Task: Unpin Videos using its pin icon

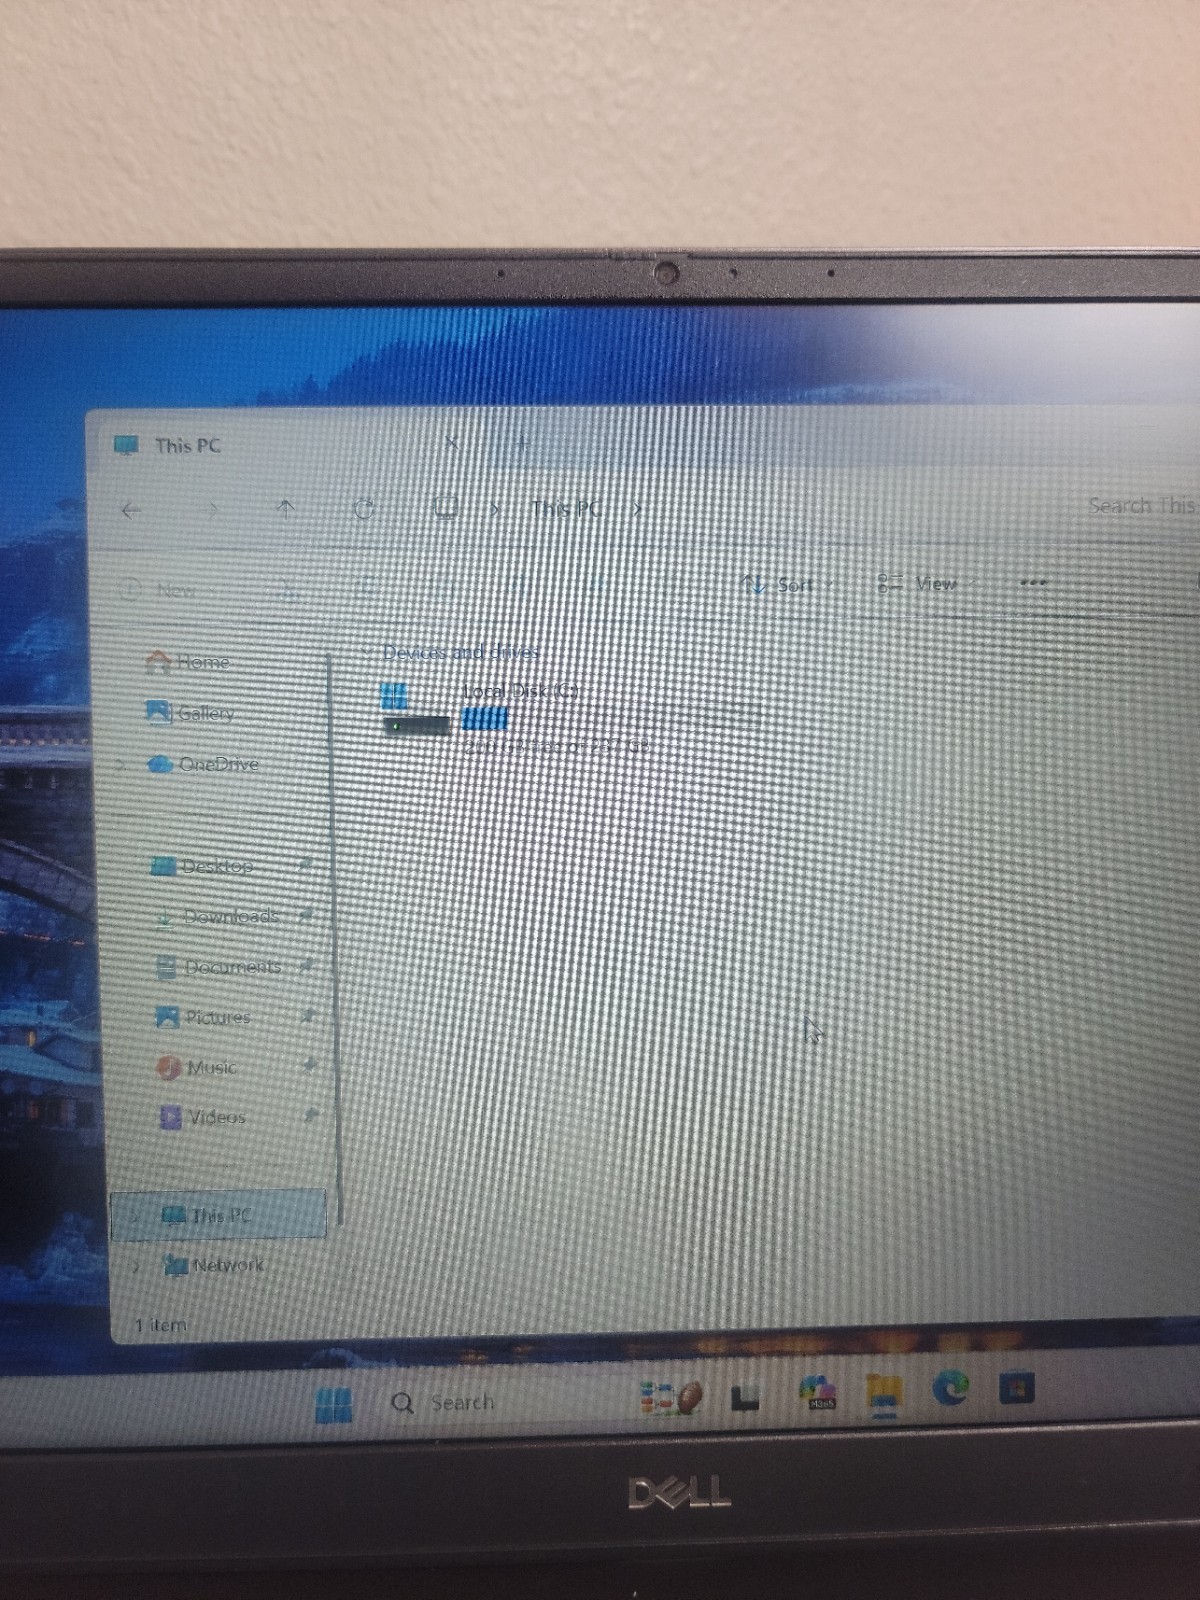Action: (x=311, y=1113)
